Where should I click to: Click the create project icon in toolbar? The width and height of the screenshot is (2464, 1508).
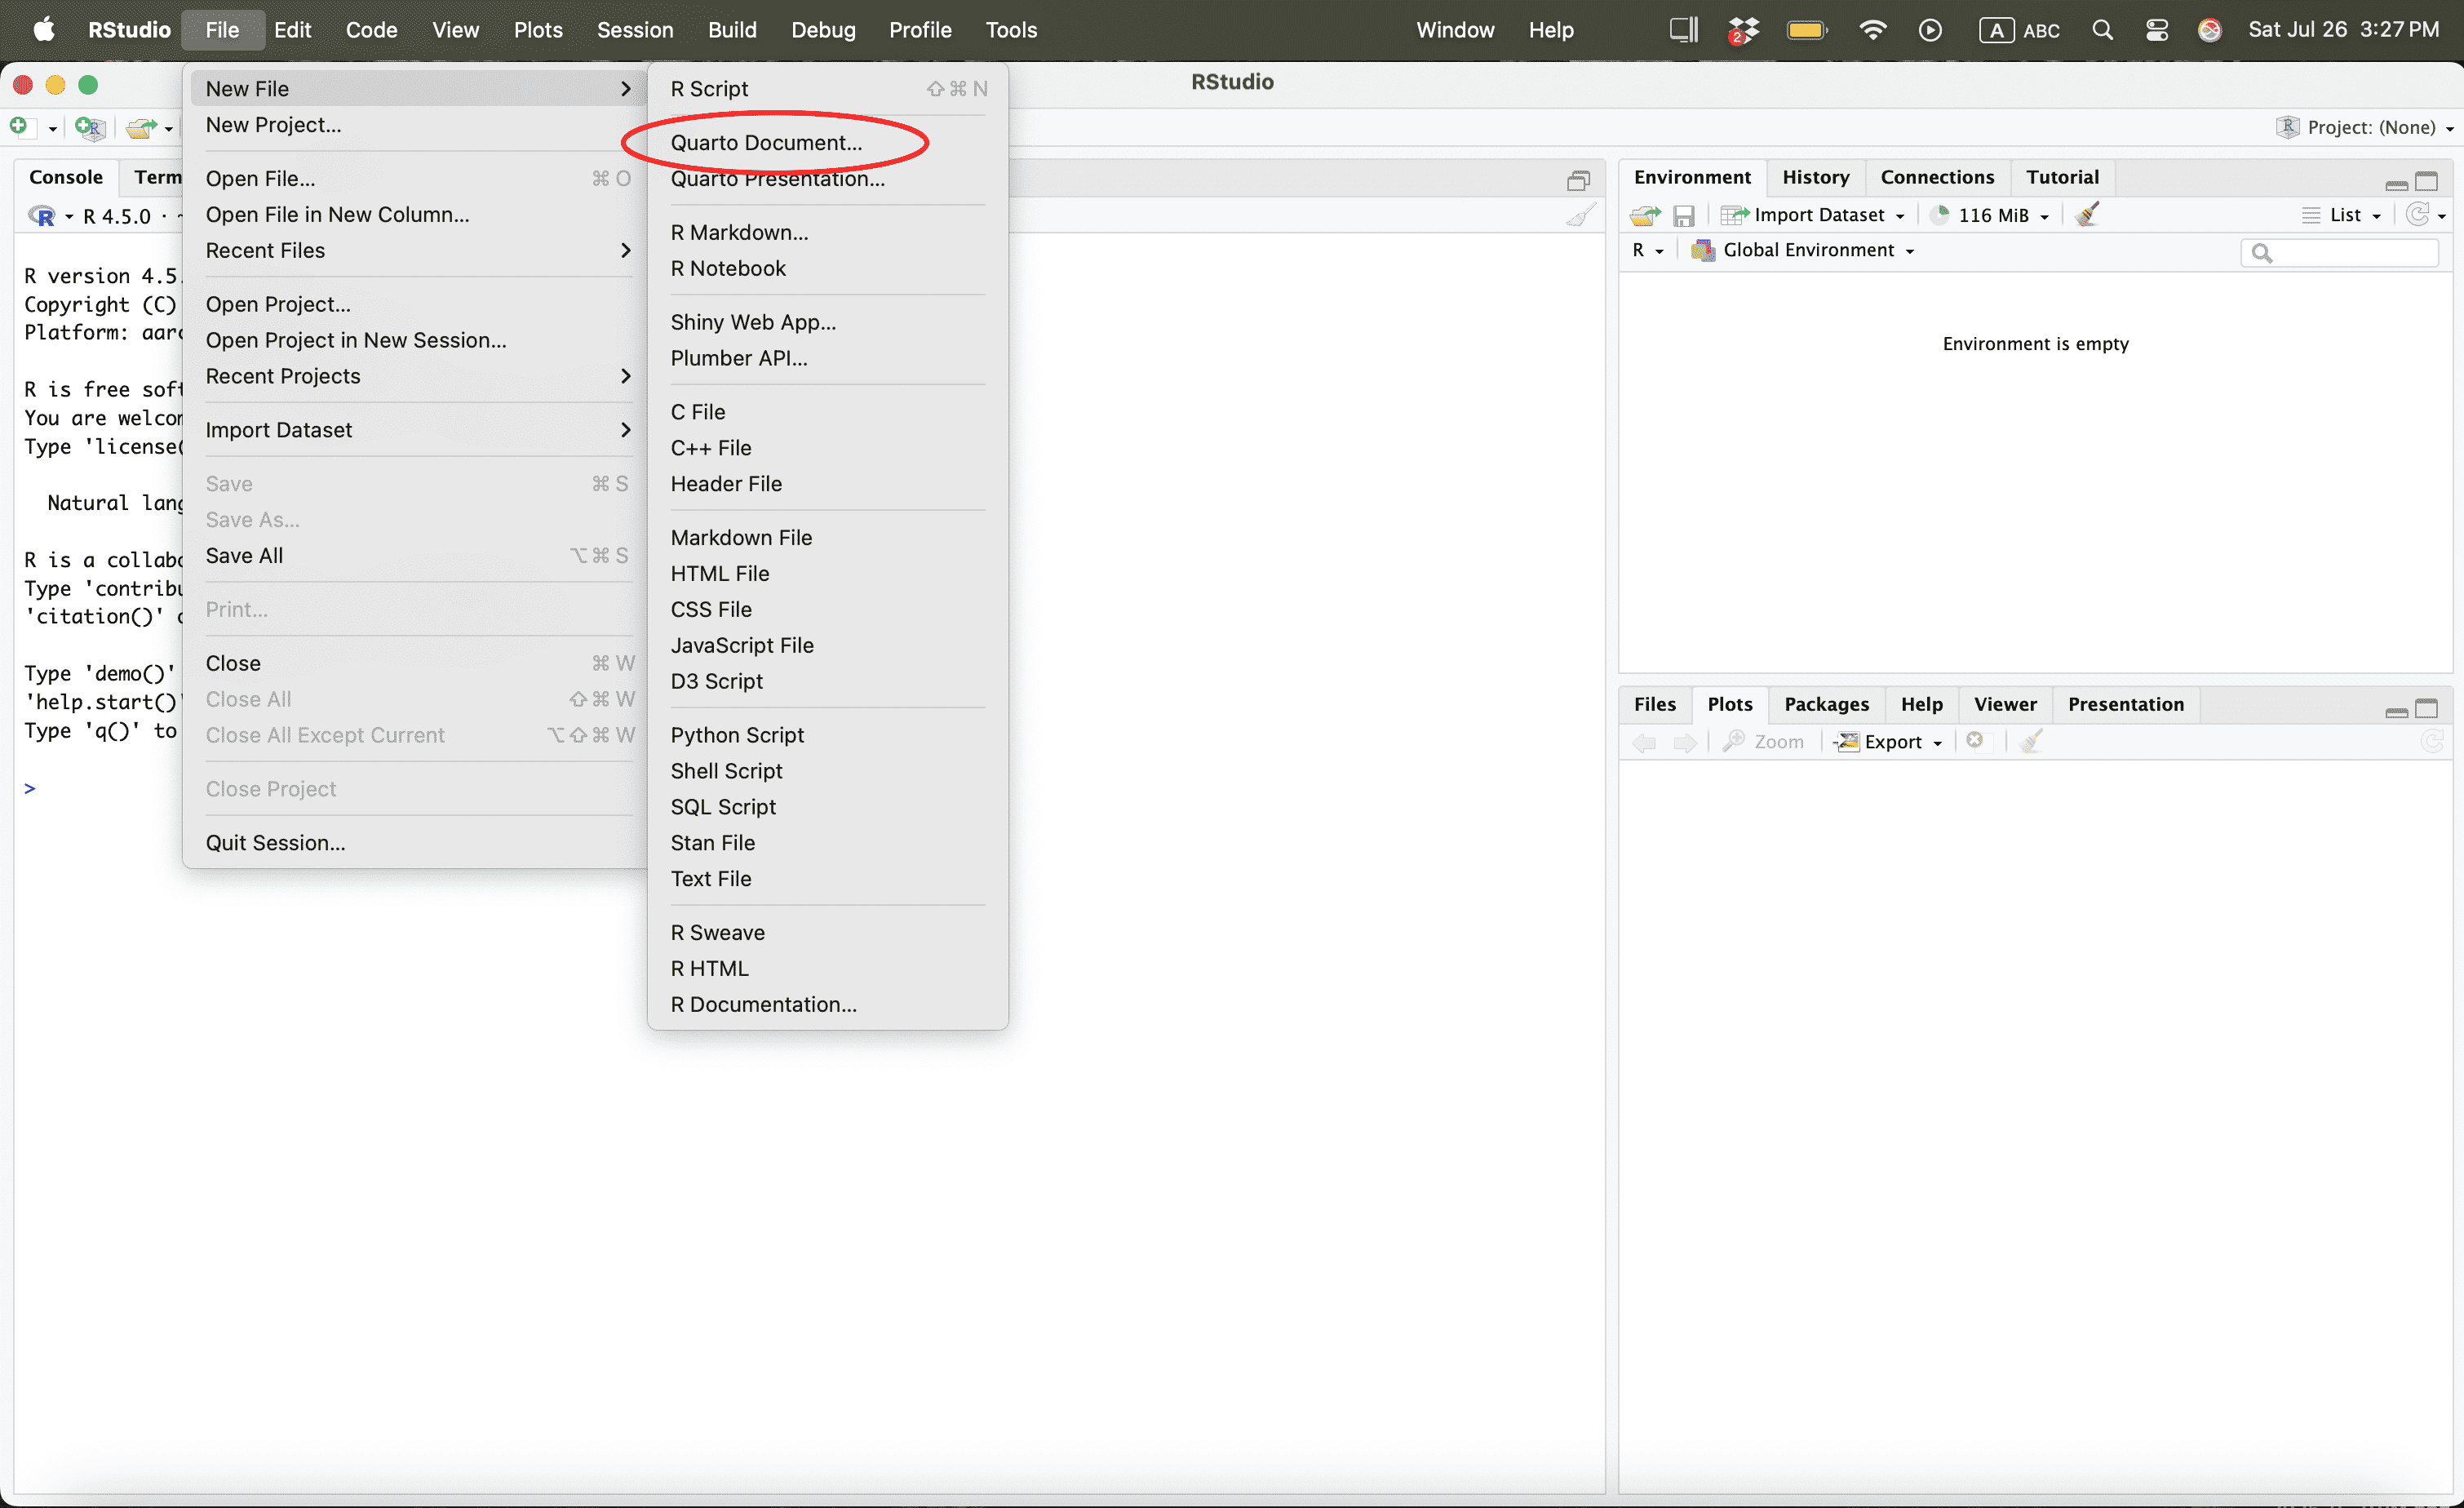(x=90, y=127)
